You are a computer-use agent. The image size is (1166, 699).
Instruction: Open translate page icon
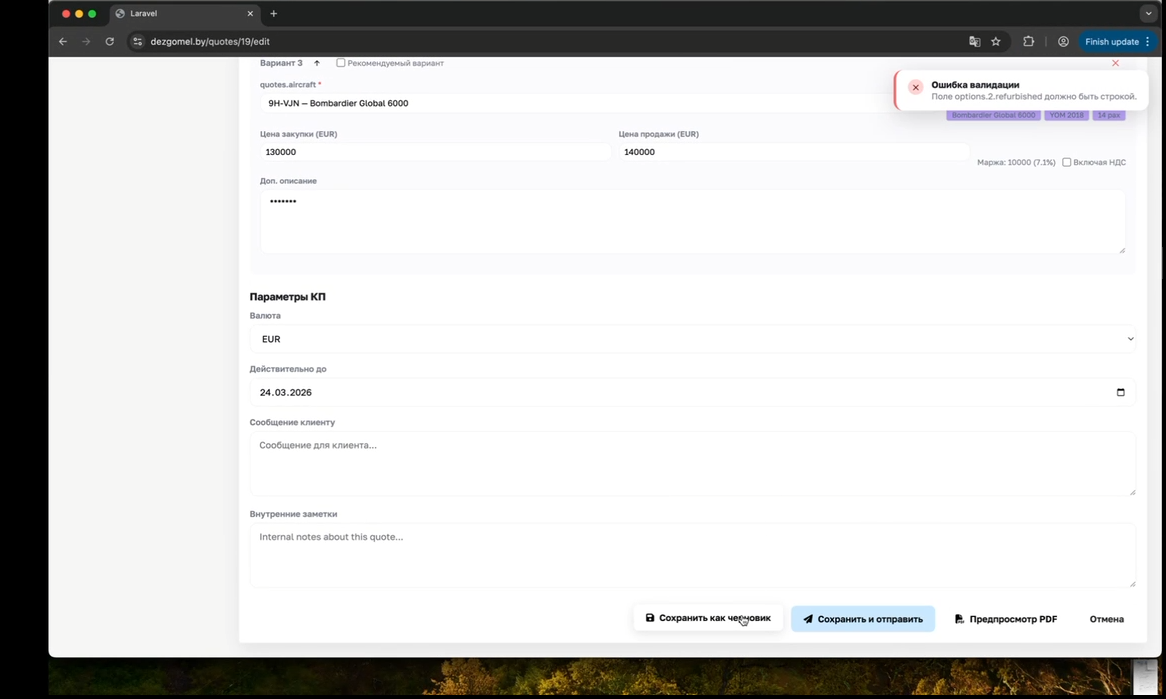click(x=974, y=42)
